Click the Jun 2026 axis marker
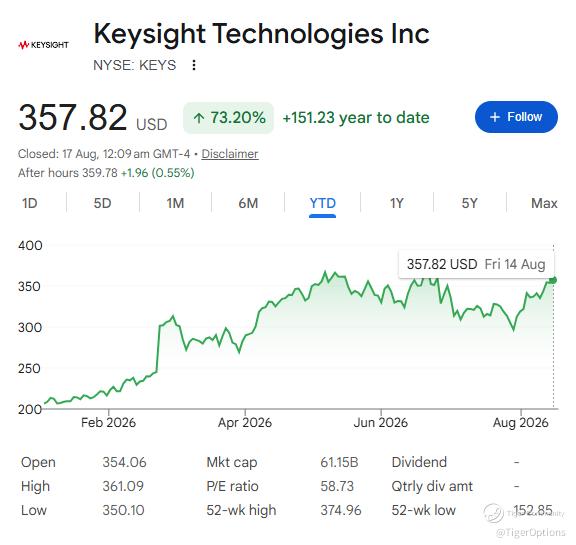Screen dimensions: 576x545 point(381,422)
